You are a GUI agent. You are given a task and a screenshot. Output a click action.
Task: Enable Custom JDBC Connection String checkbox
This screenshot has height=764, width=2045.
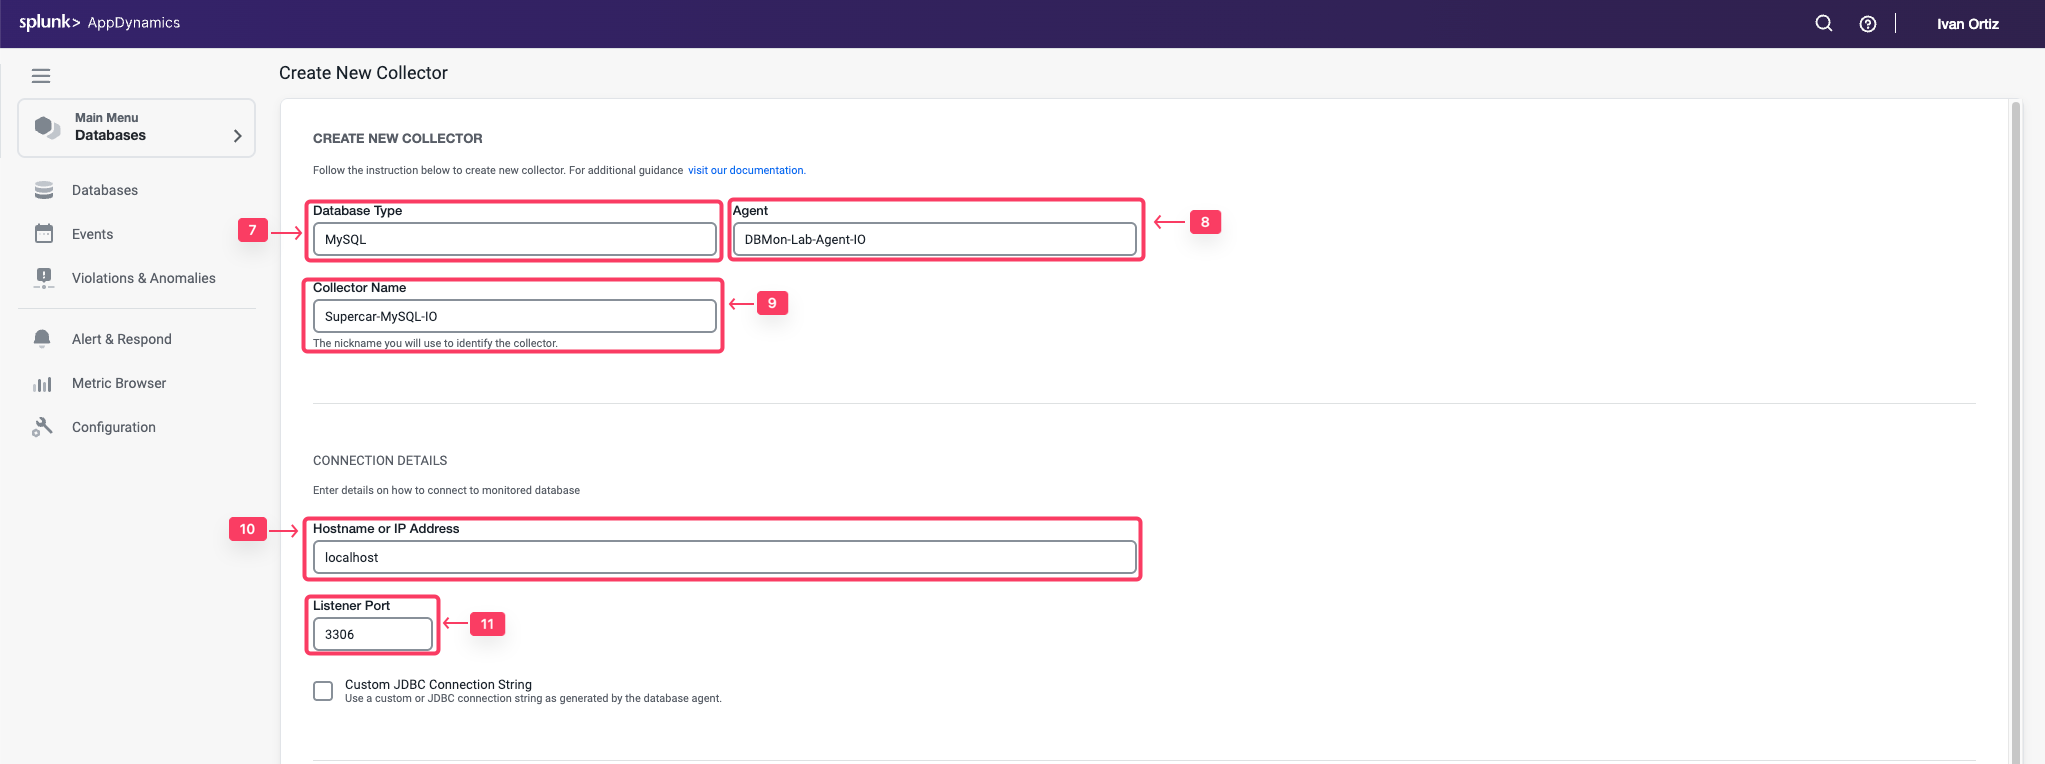[323, 691]
